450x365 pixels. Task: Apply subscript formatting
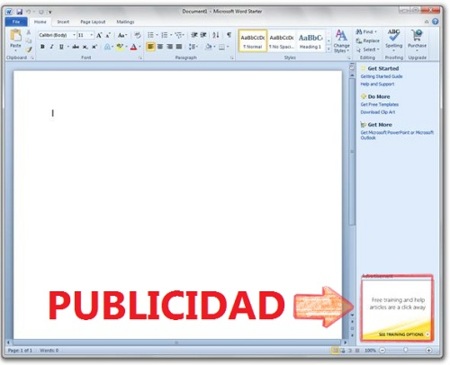click(85, 47)
